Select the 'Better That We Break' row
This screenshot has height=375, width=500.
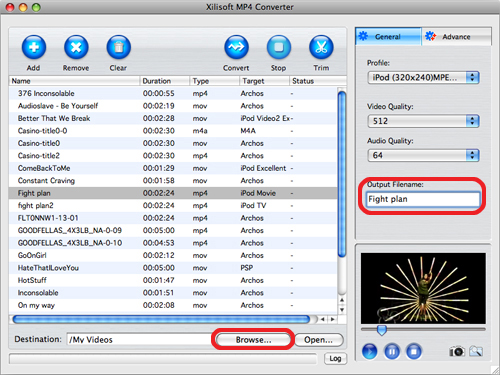[x=173, y=118]
